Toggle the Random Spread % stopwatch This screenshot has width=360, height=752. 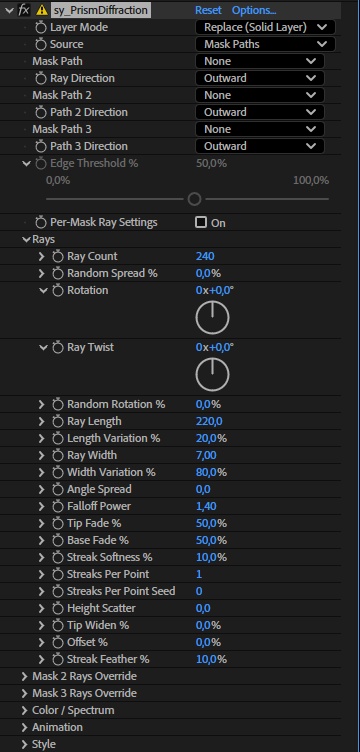pos(58,274)
